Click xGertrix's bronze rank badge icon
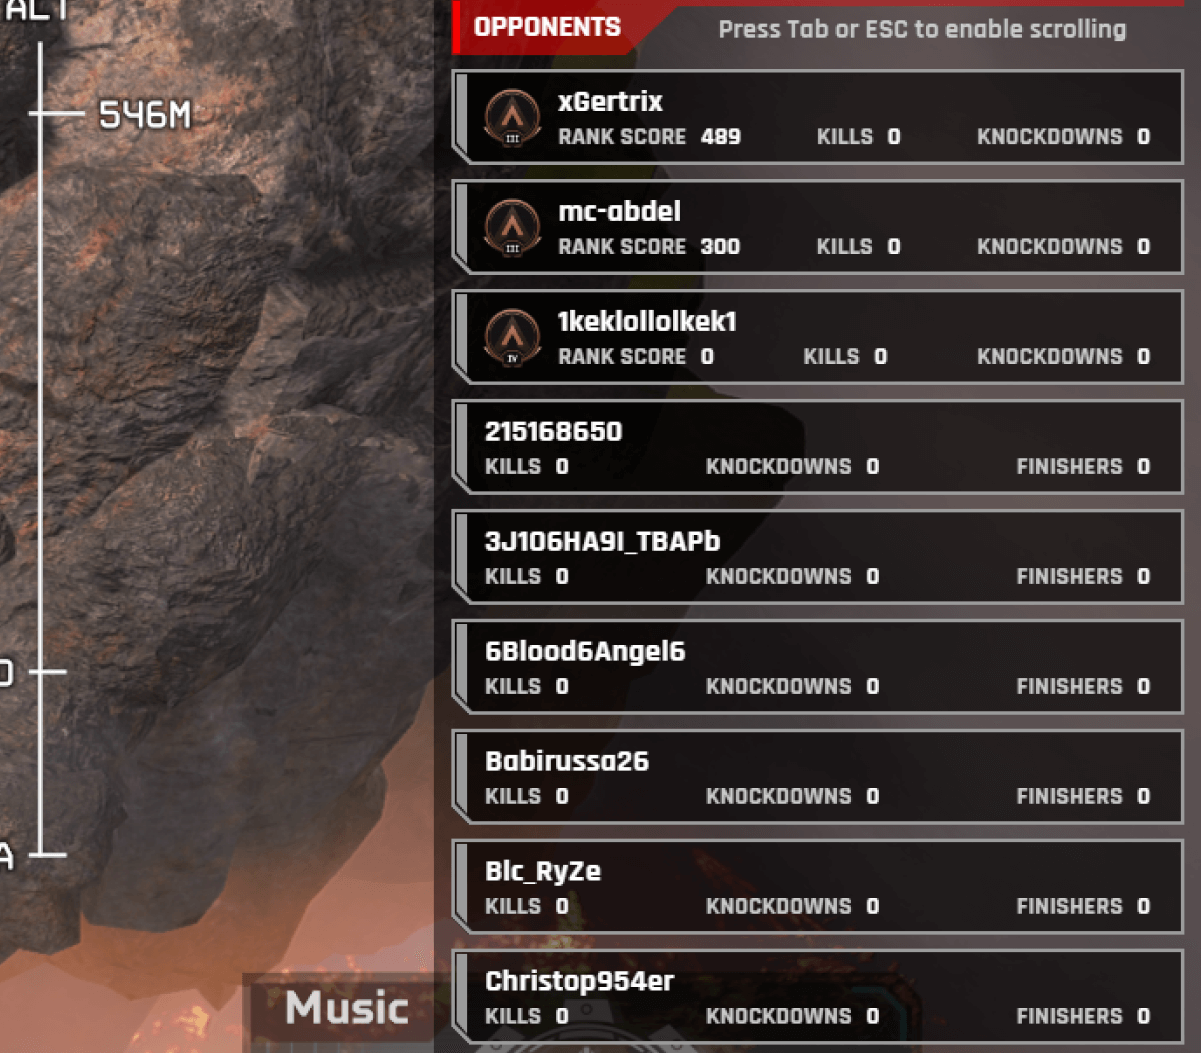1201x1053 pixels. [512, 118]
